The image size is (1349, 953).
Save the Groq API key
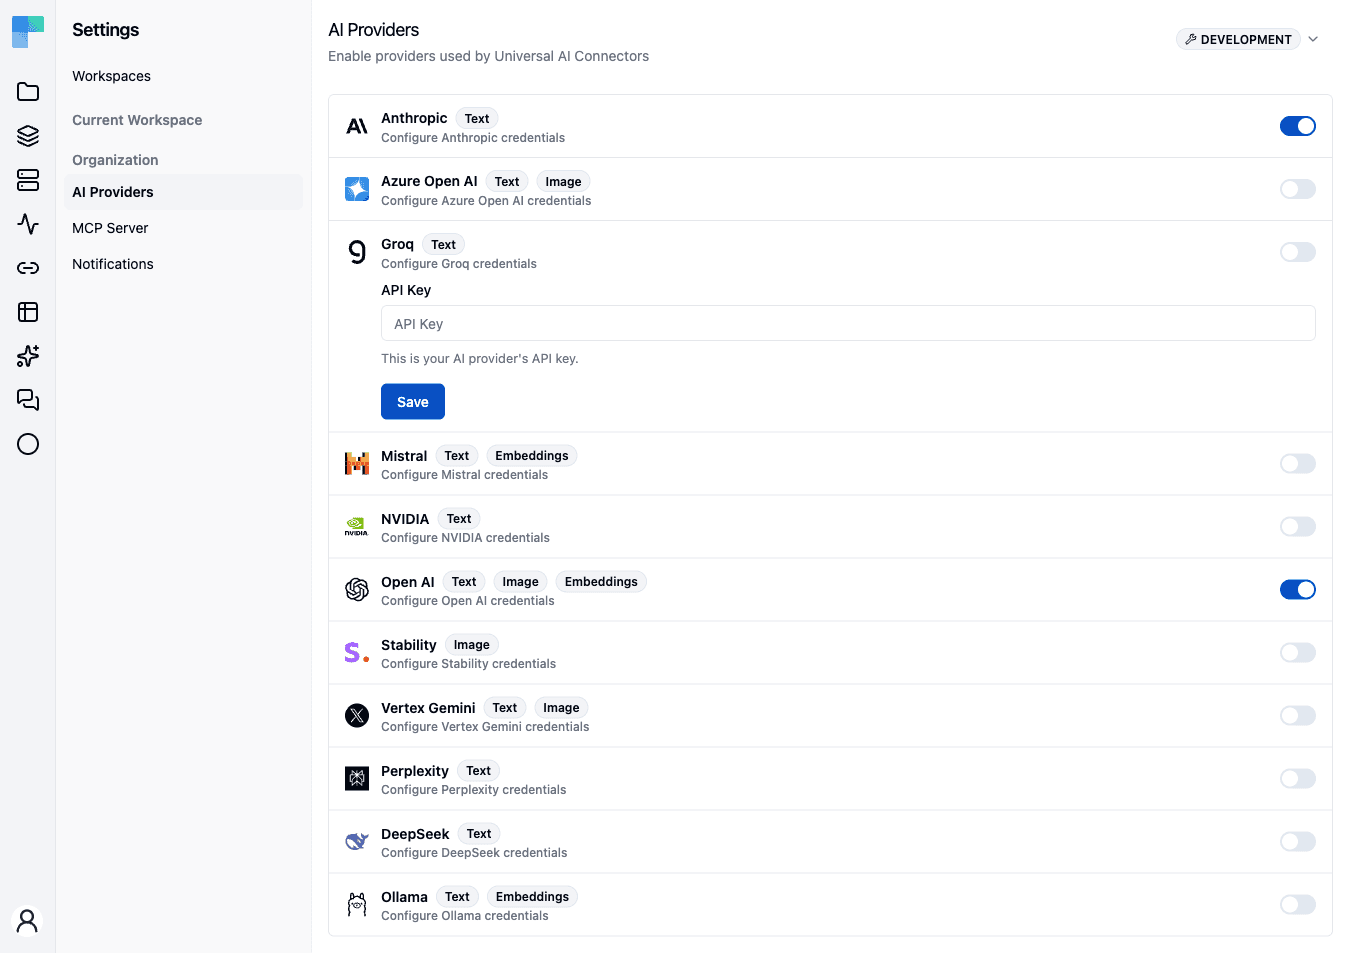point(413,401)
